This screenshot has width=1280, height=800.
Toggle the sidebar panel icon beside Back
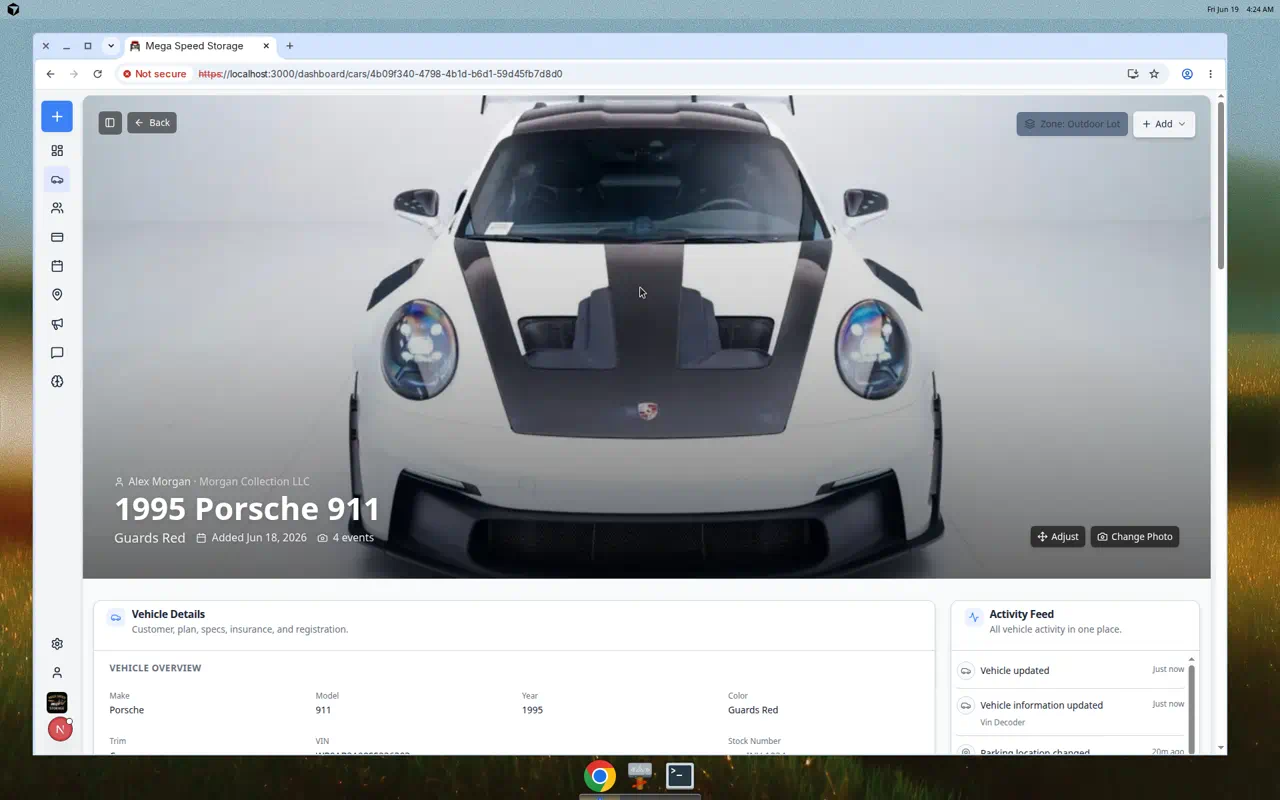(110, 123)
